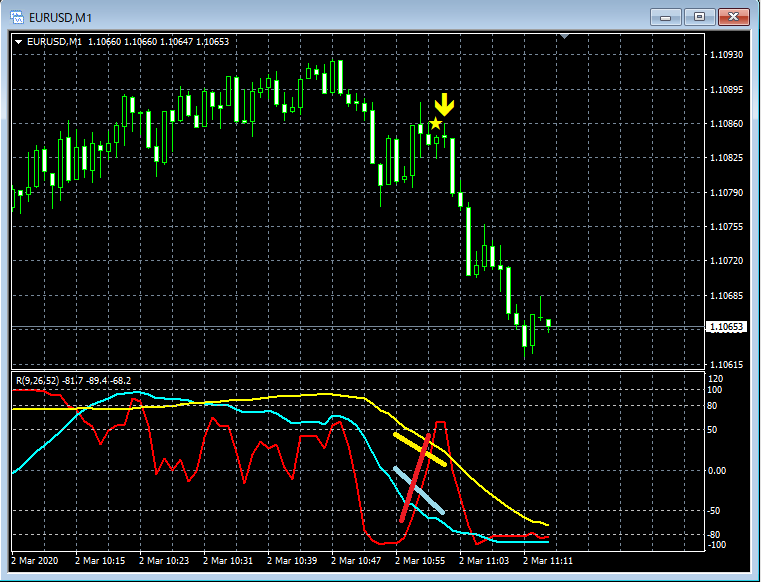761x582 pixels.
Task: Select the thick red trend line
Action: click(x=415, y=478)
